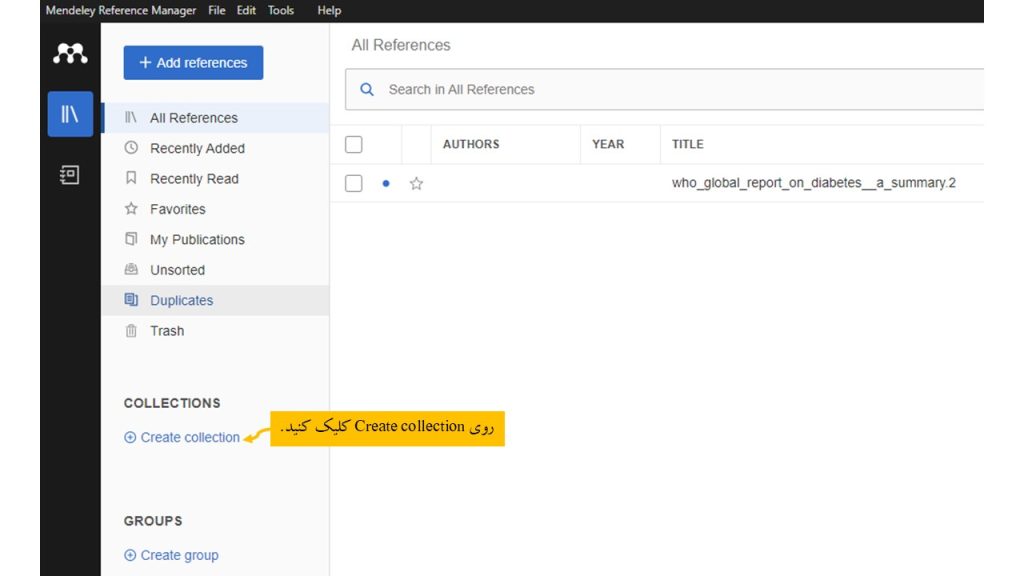Toggle the blue unread dot indicator
Viewport: 1024px width, 576px height.
tap(386, 184)
